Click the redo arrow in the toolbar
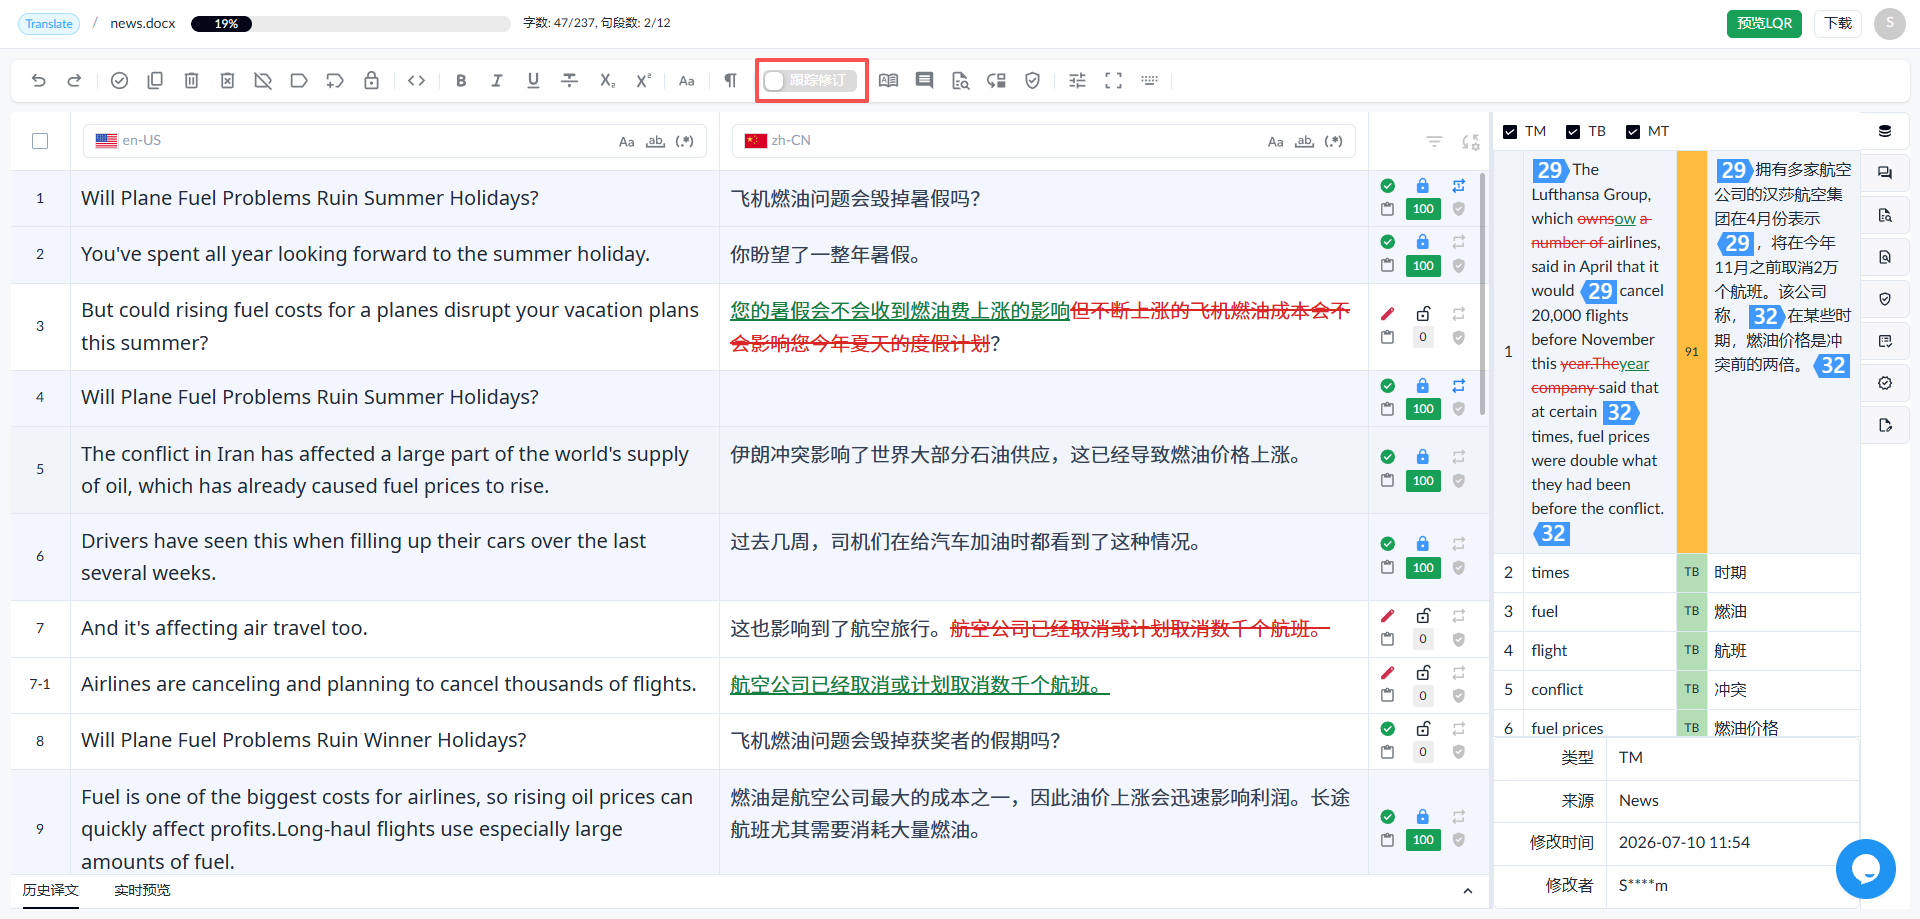The height and width of the screenshot is (919, 1920). point(74,81)
